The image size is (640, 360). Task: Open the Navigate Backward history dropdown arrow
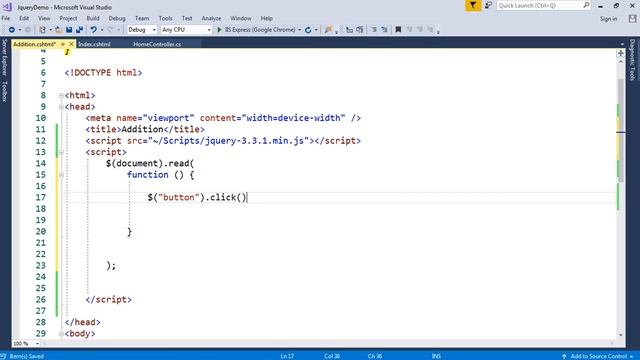pos(19,30)
